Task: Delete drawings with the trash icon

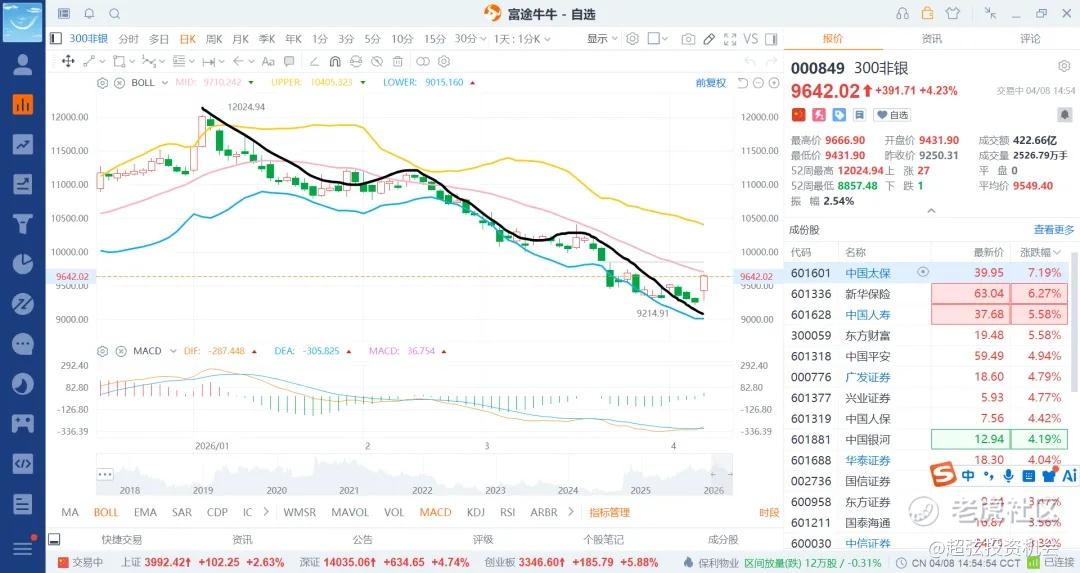Action: (x=397, y=61)
